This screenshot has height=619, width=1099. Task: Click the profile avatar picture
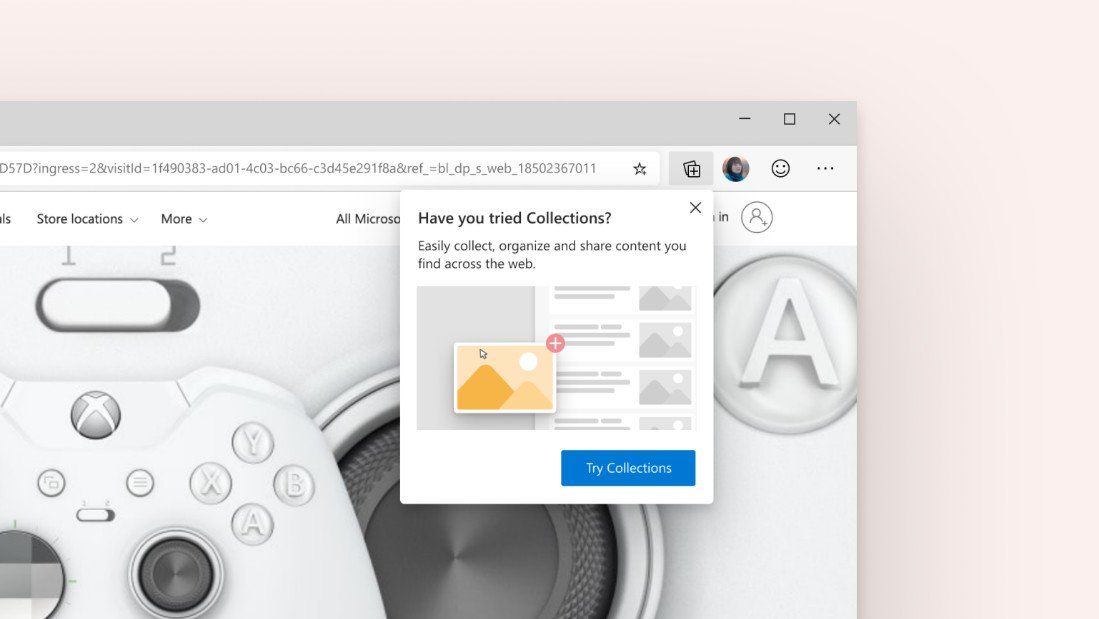pyautogui.click(x=735, y=168)
